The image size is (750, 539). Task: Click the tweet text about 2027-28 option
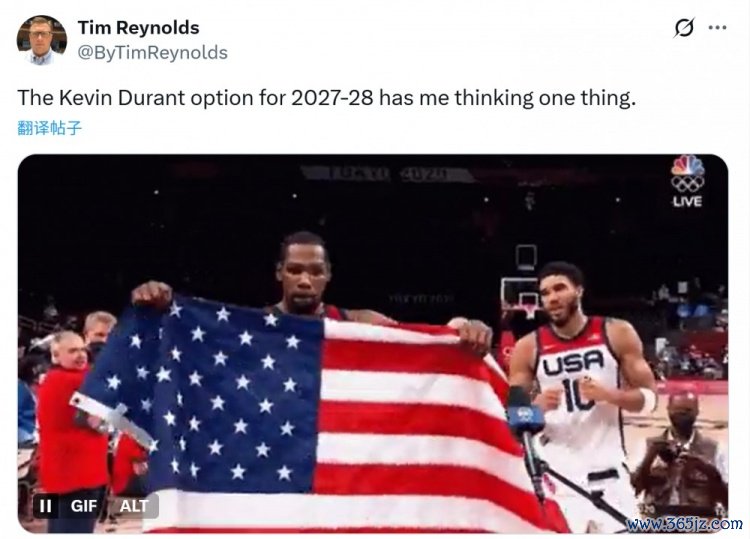(327, 98)
